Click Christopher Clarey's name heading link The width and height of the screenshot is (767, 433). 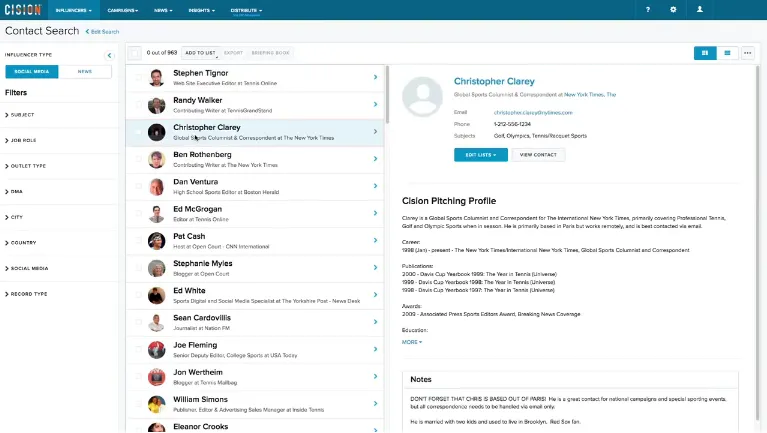[x=494, y=81]
